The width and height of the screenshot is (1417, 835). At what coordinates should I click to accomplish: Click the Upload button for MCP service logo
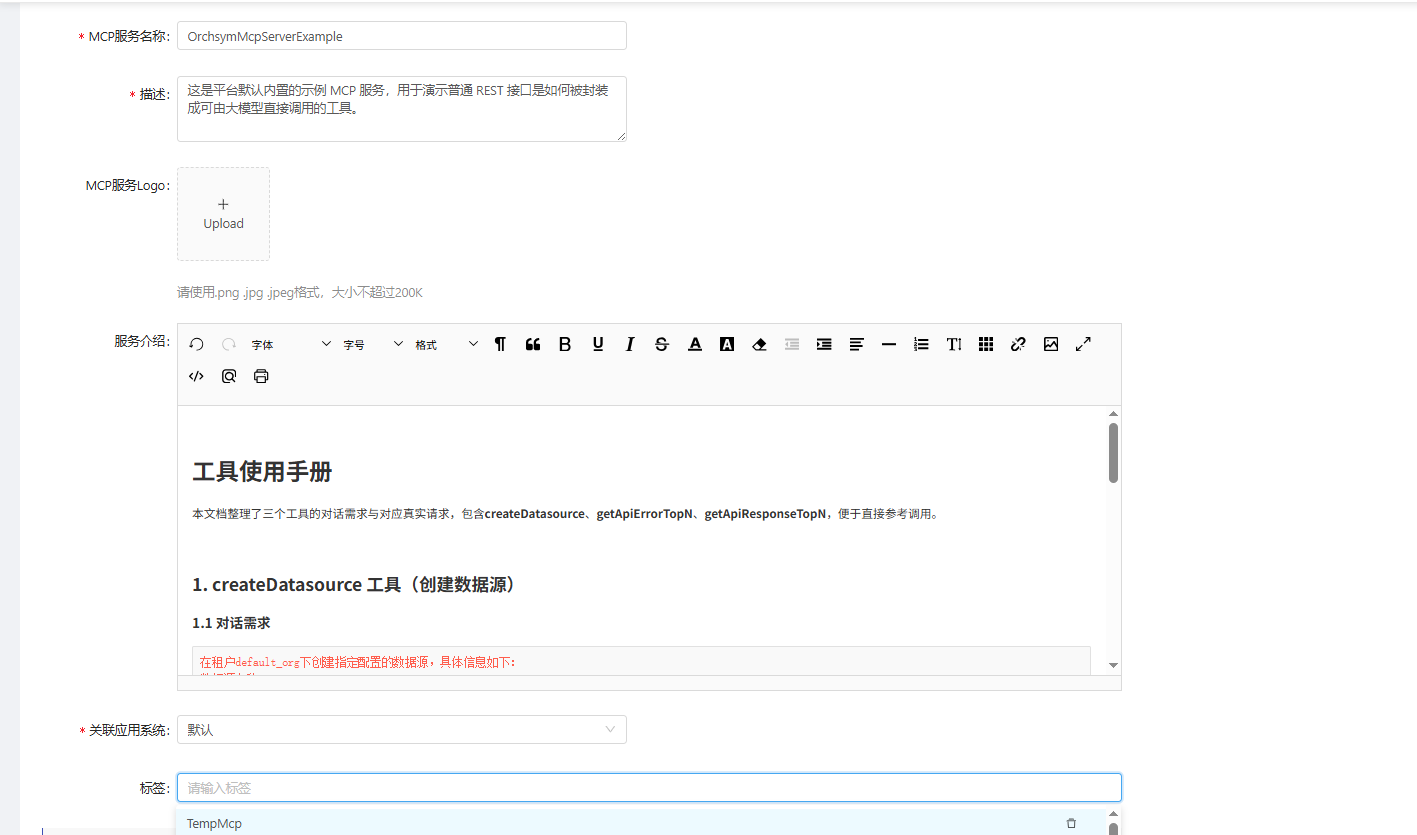coord(223,214)
